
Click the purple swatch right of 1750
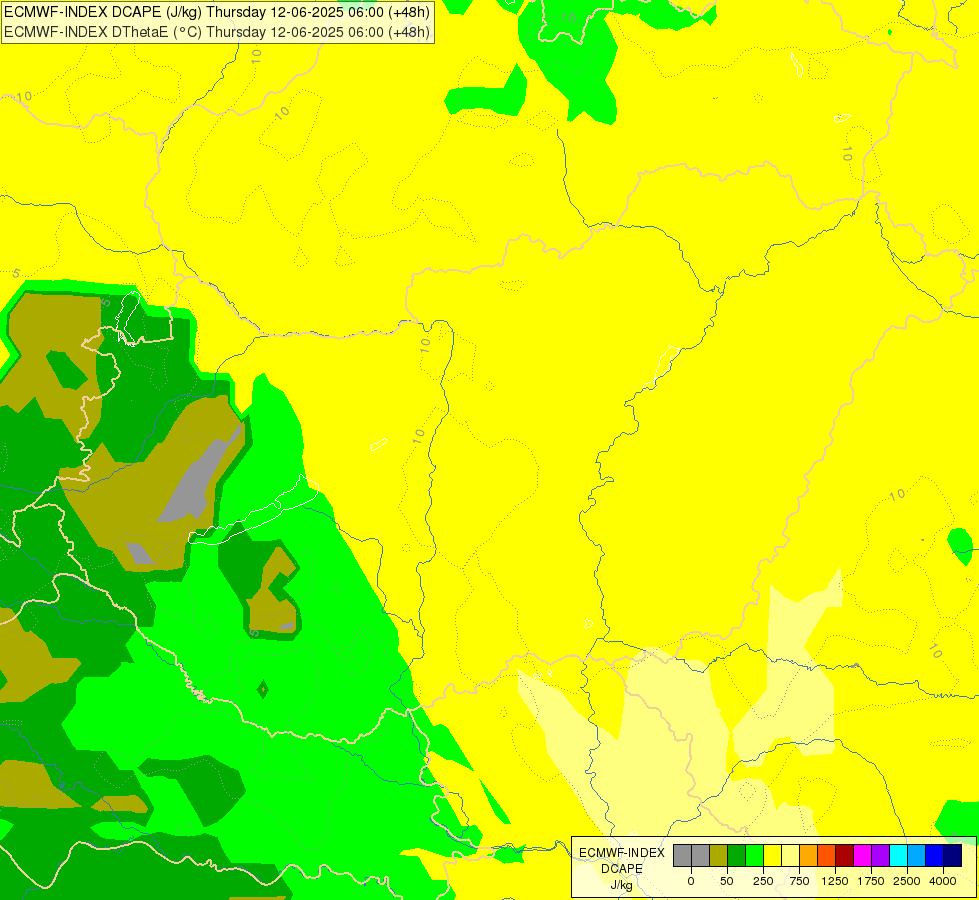click(880, 855)
